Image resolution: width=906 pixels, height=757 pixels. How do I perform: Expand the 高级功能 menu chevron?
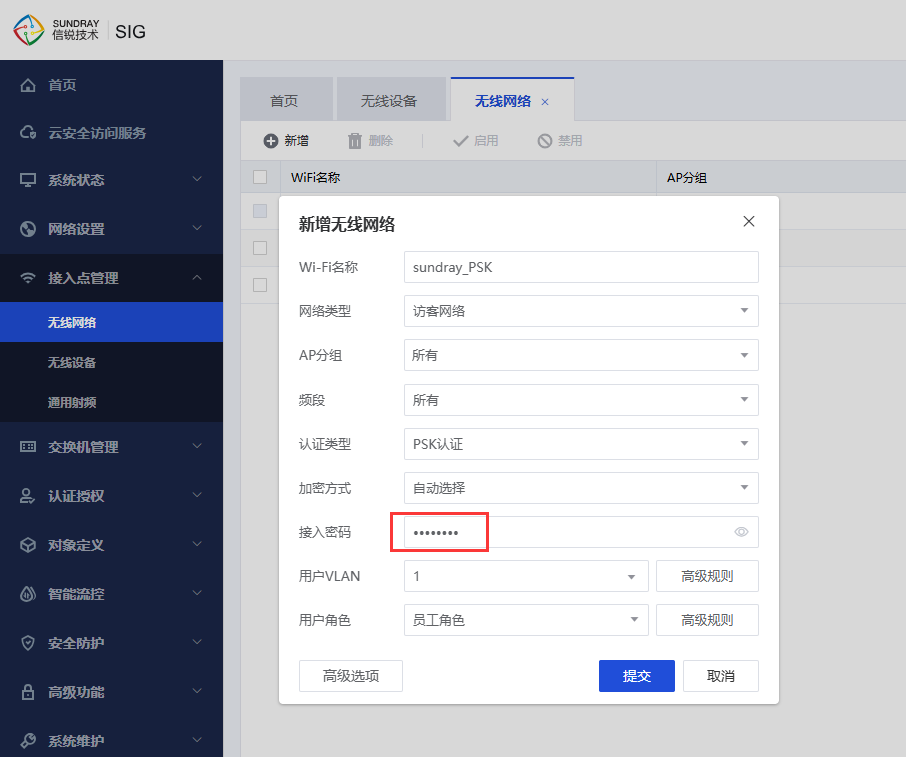click(x=197, y=691)
